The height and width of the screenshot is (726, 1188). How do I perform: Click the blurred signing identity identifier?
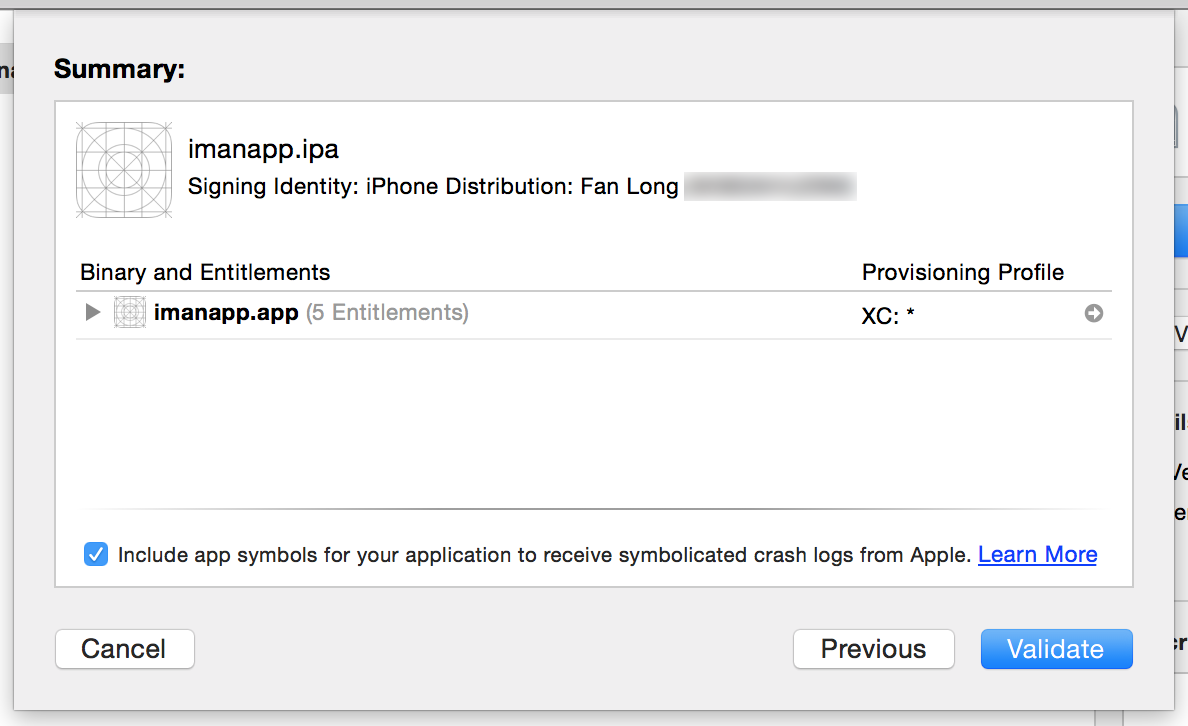tap(770, 187)
